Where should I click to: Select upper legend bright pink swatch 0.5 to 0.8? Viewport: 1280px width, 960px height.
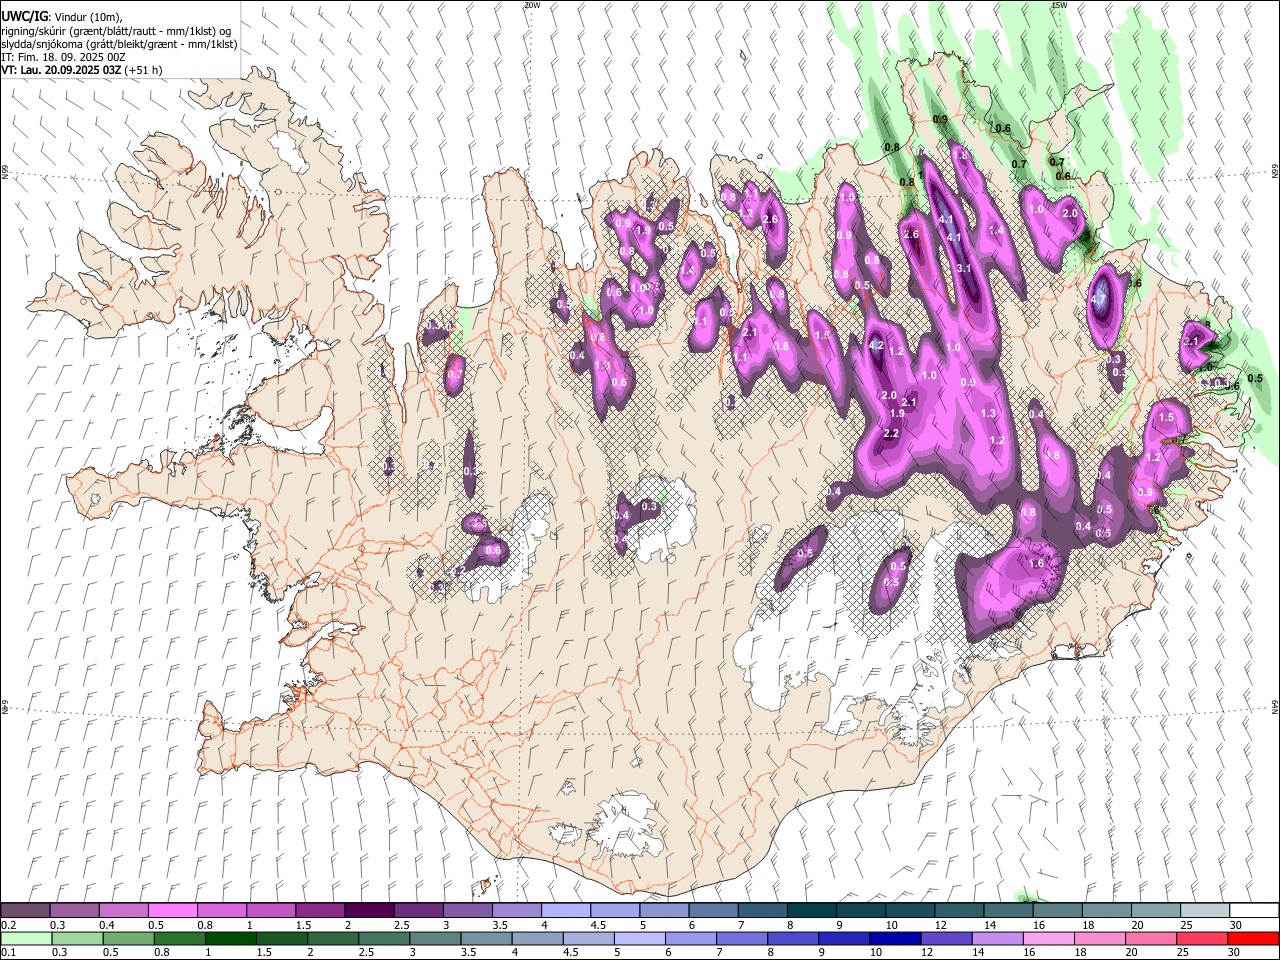click(x=172, y=911)
